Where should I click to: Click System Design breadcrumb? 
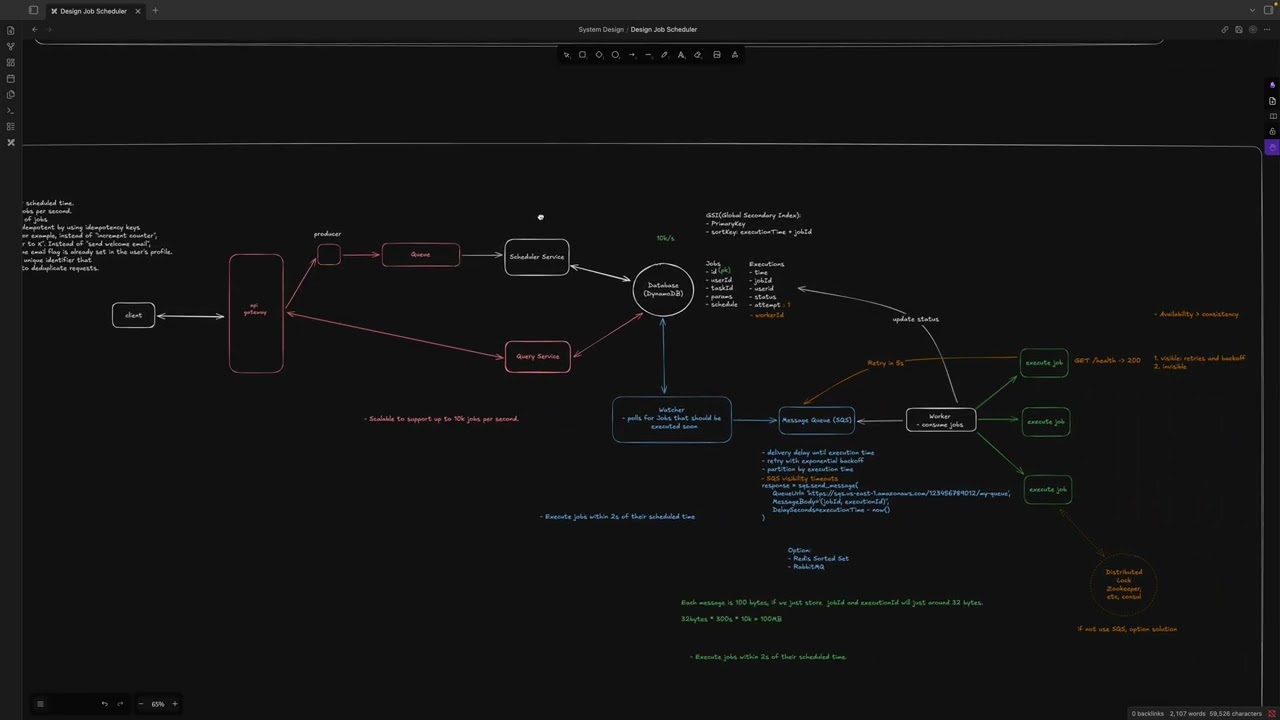pyautogui.click(x=600, y=29)
